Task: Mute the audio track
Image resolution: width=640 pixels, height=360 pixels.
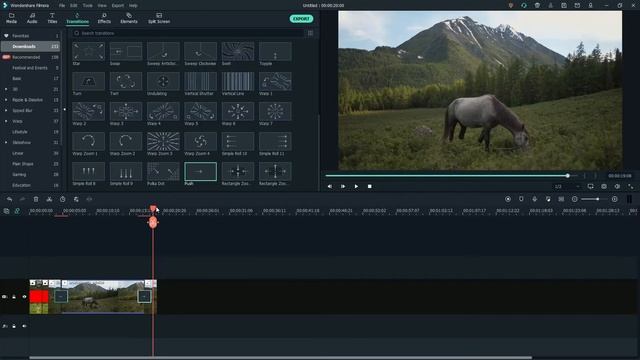Action: pyautogui.click(x=24, y=326)
